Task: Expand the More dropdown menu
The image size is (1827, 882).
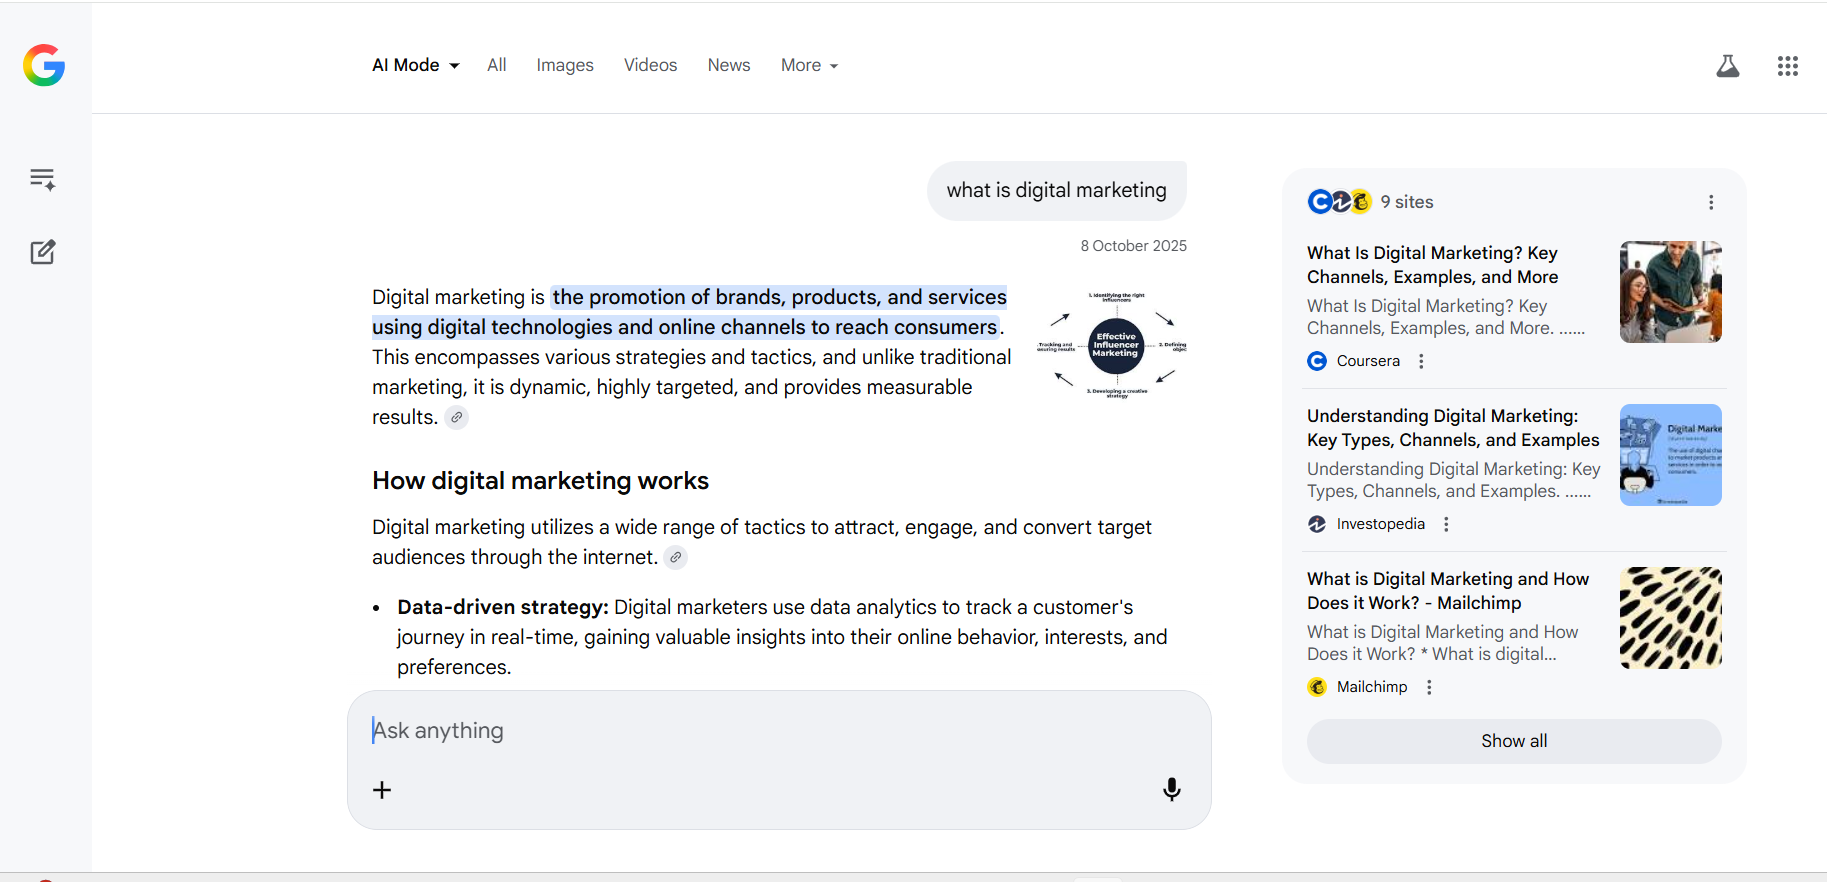Action: point(809,65)
